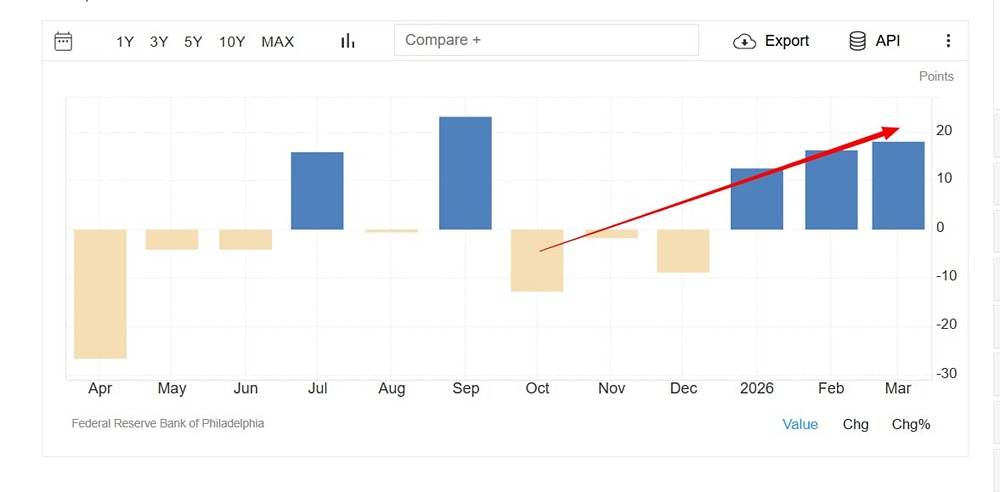This screenshot has width=1000, height=492.
Task: Click the Federal Reserve Bank of Philadelphia source
Action: tap(168, 423)
